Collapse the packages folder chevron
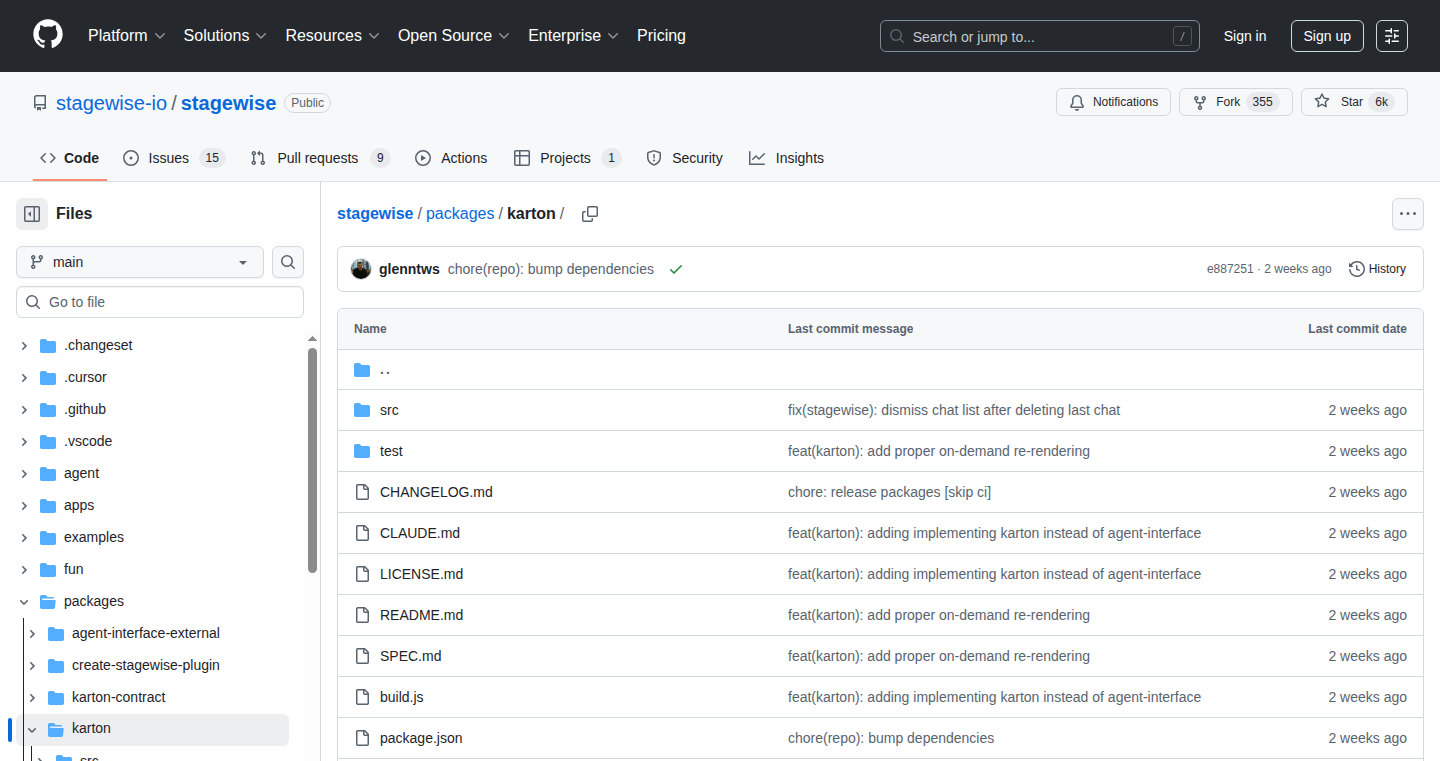Viewport: 1440px width, 761px height. [24, 601]
